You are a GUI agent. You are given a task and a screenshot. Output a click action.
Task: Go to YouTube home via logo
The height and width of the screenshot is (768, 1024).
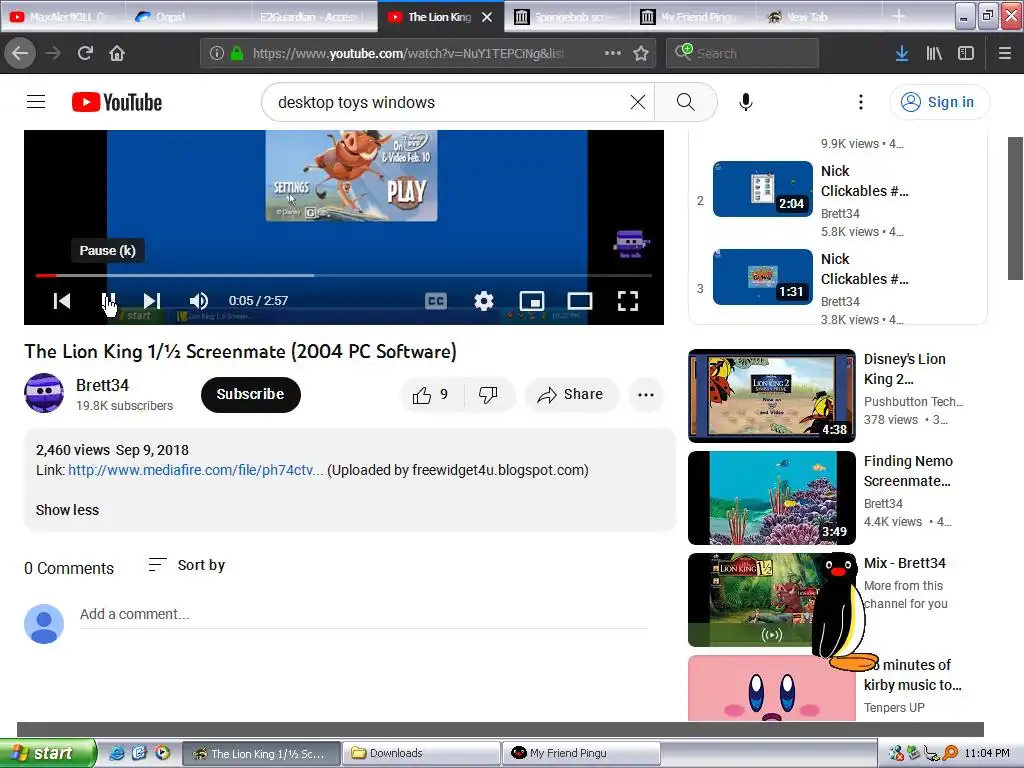click(x=117, y=102)
